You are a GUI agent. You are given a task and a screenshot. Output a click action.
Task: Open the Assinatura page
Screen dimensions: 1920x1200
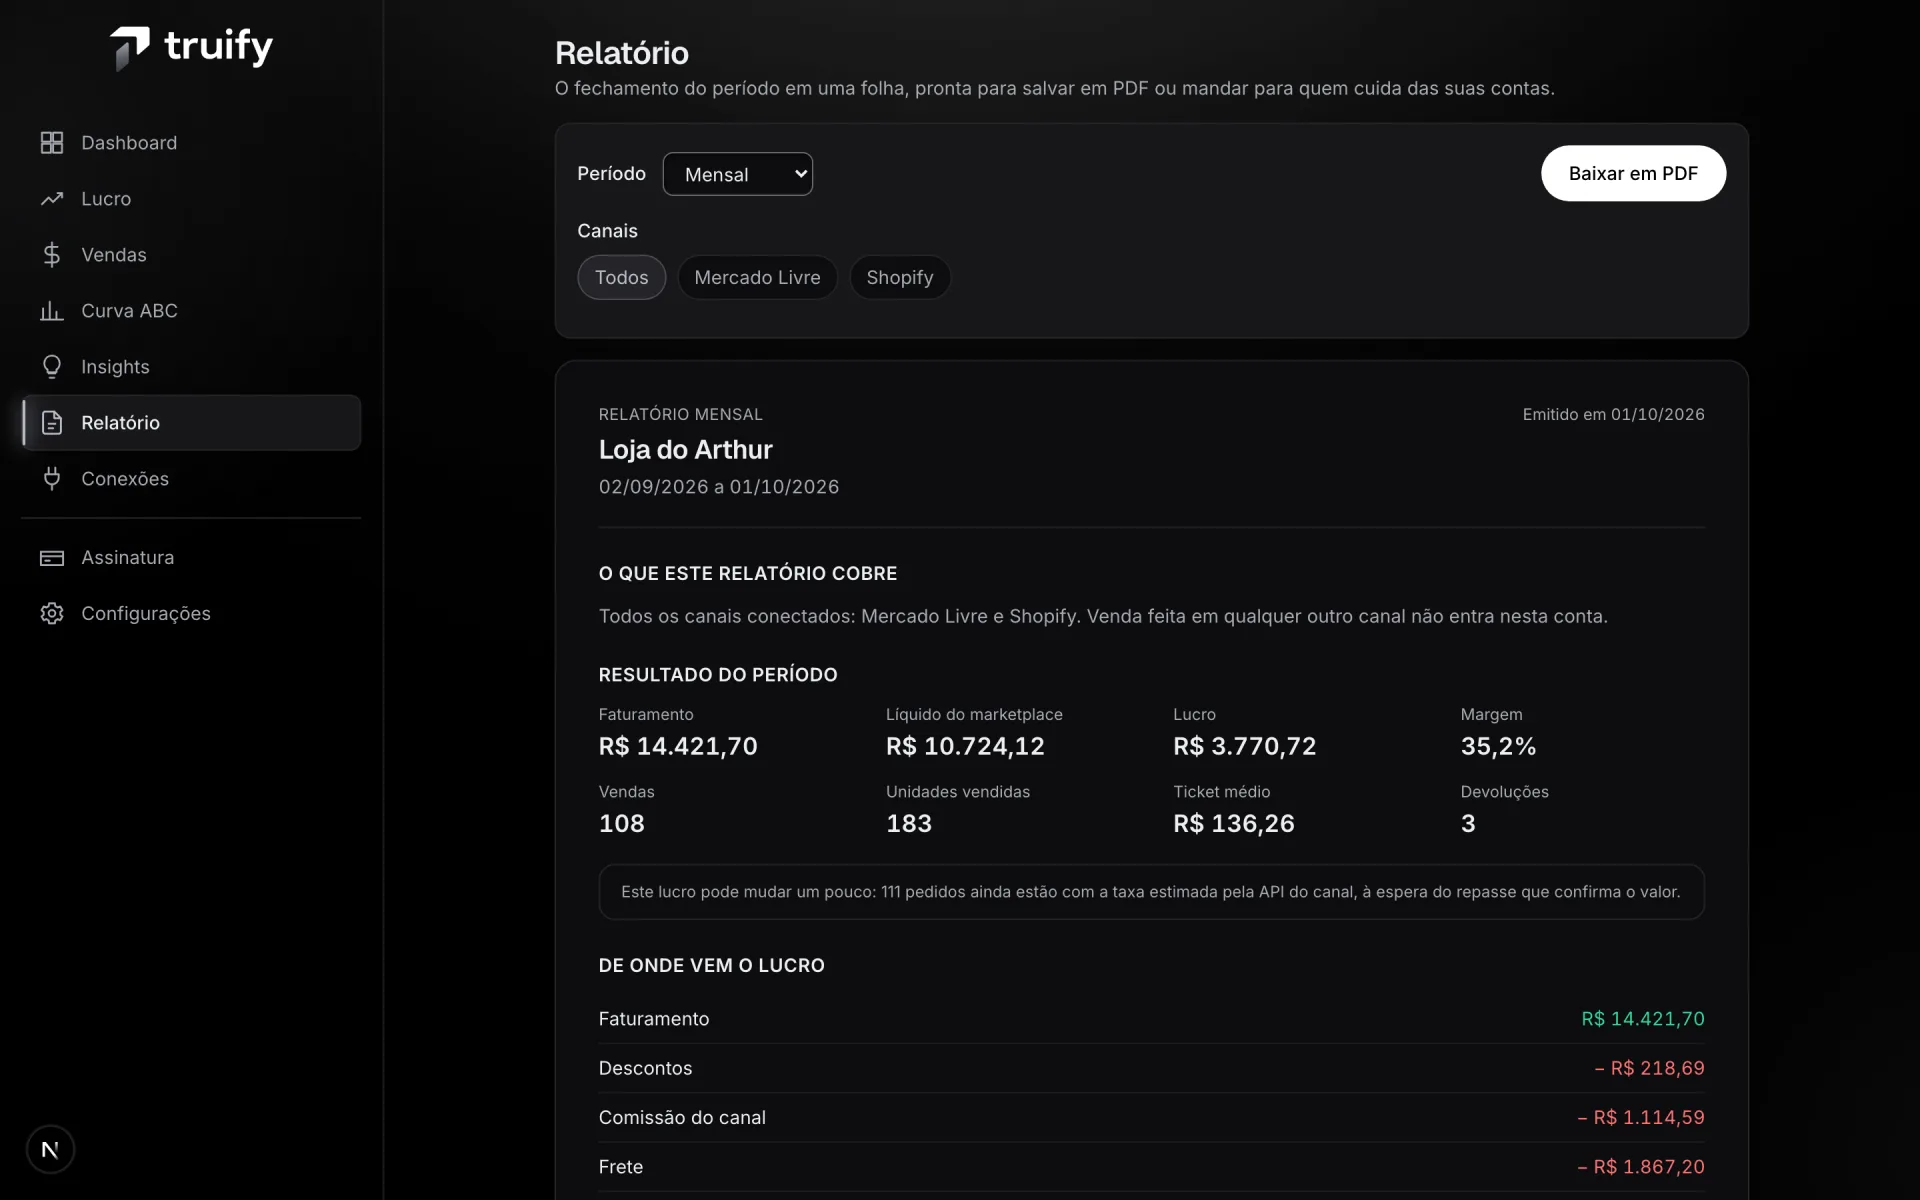pyautogui.click(x=191, y=558)
